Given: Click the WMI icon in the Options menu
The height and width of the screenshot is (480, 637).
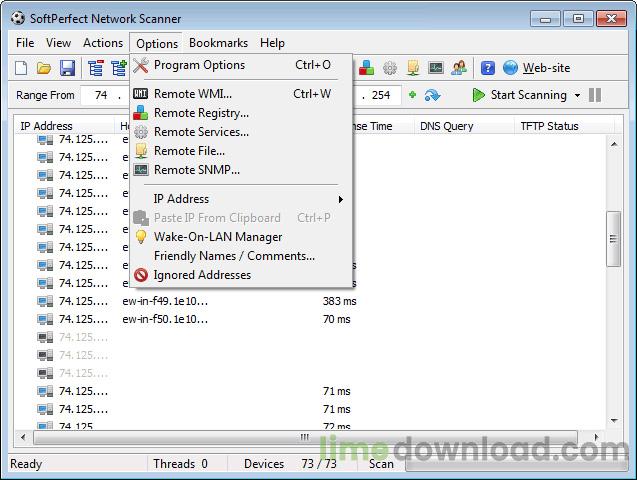Looking at the screenshot, I should coord(141,94).
